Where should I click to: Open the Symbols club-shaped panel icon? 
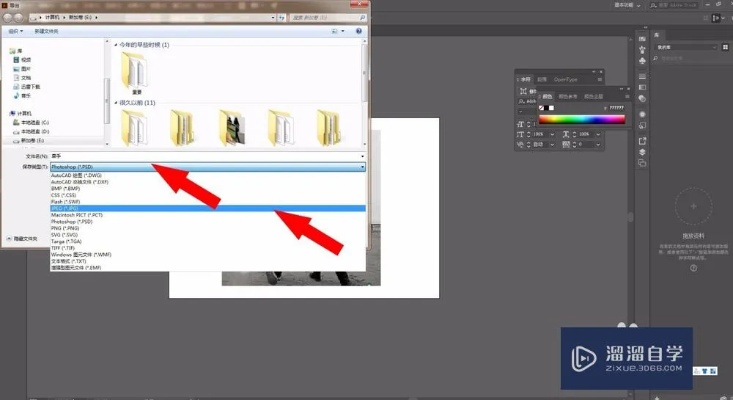[x=642, y=61]
